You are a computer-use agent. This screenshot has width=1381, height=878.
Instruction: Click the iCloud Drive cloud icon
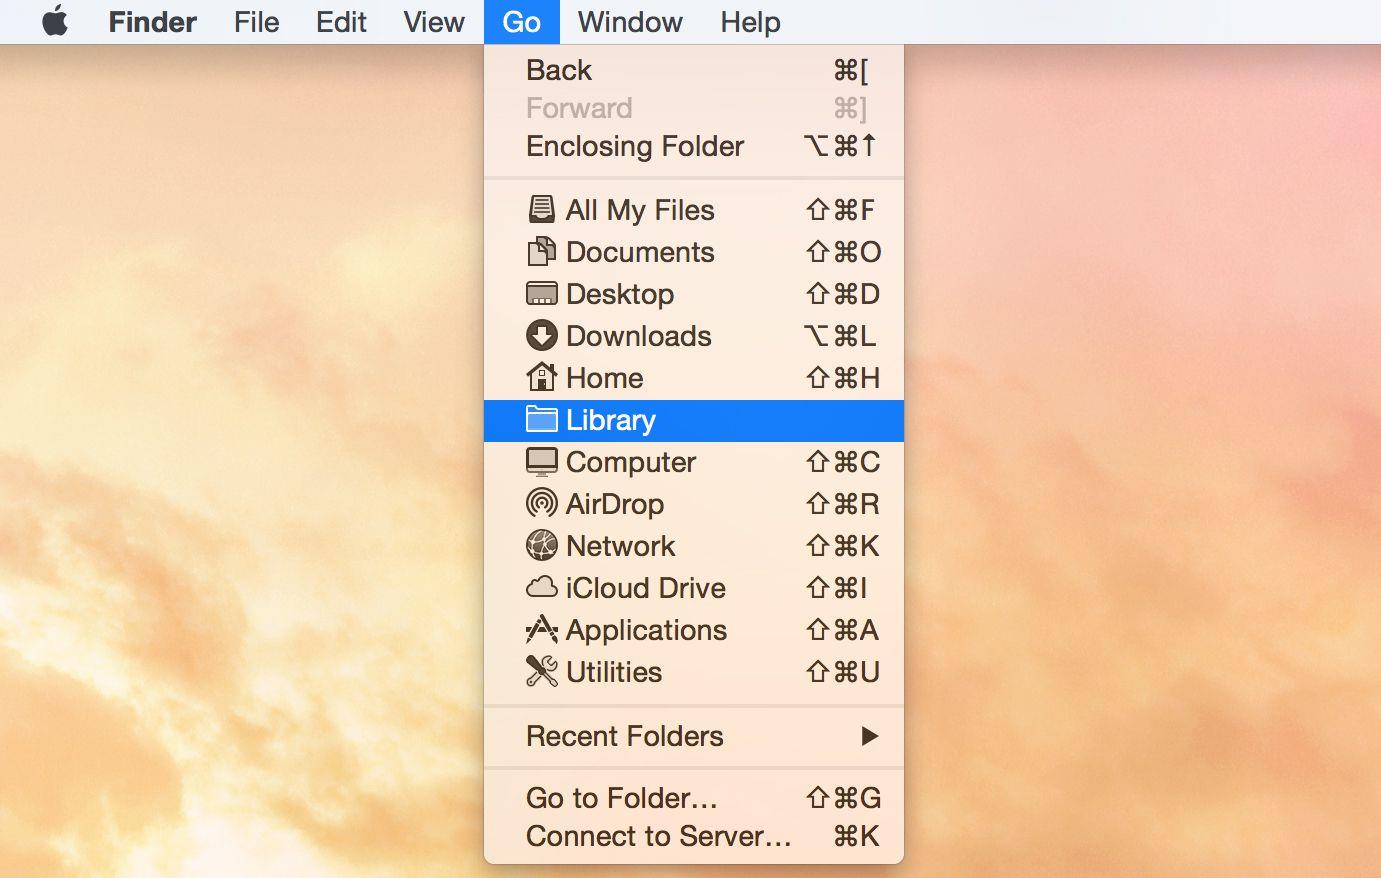point(541,587)
